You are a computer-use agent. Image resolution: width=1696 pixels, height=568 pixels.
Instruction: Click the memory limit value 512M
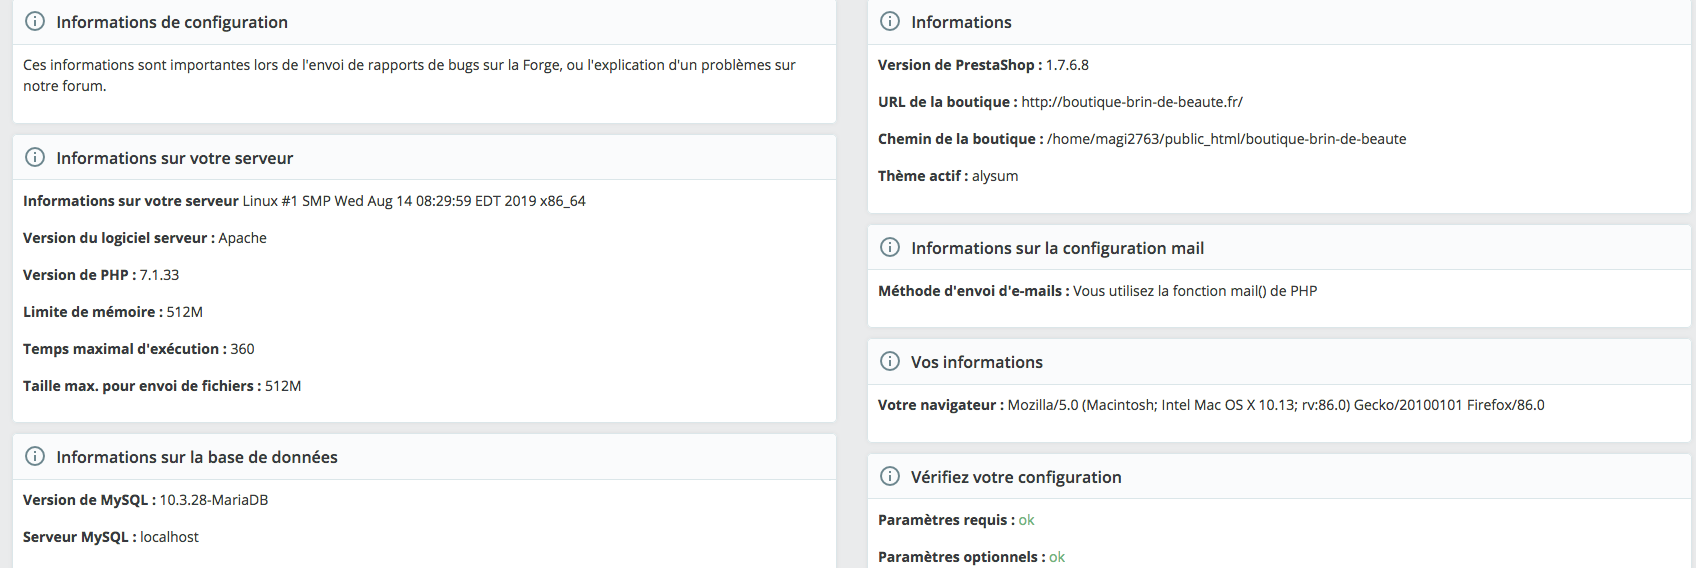click(x=184, y=312)
